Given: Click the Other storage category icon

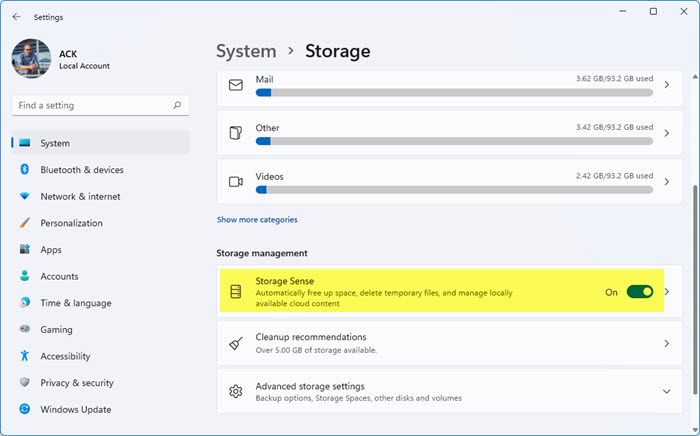Looking at the screenshot, I should [x=236, y=133].
